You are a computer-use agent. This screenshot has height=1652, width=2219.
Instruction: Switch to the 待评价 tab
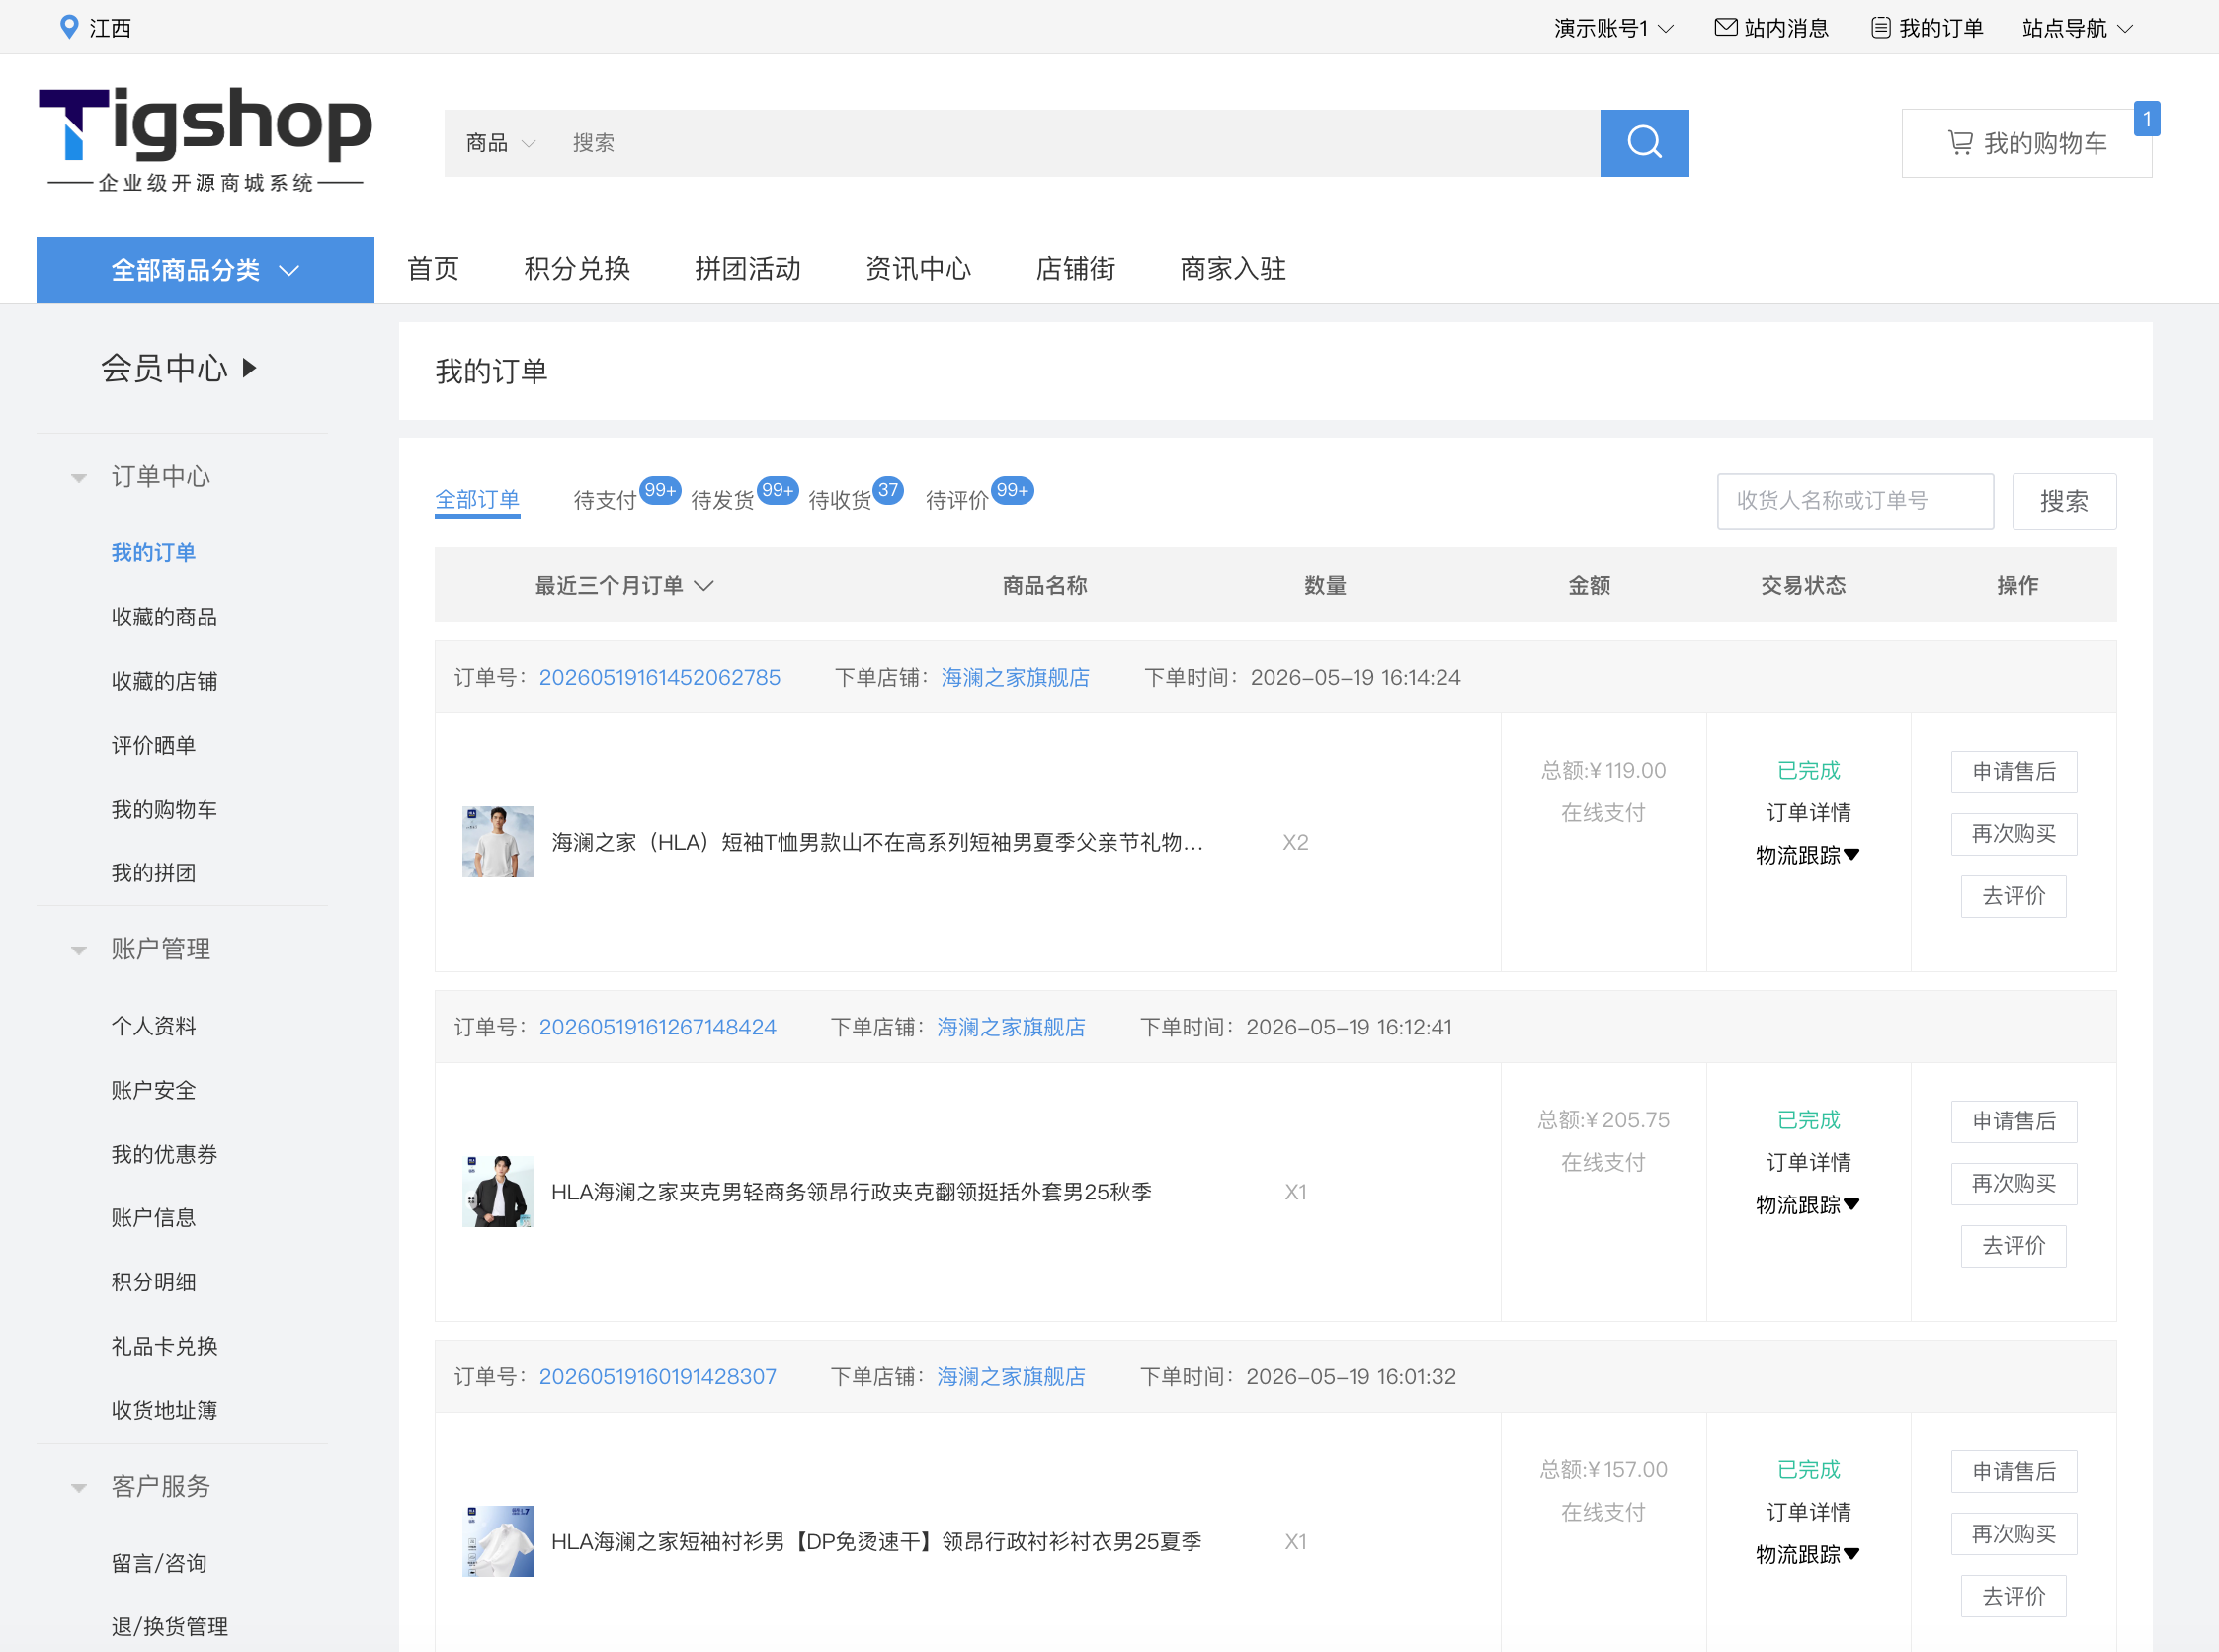(957, 500)
